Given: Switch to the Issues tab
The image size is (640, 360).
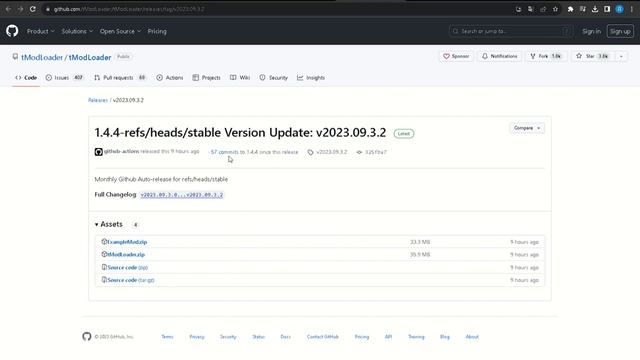Looking at the screenshot, I should click(64, 78).
